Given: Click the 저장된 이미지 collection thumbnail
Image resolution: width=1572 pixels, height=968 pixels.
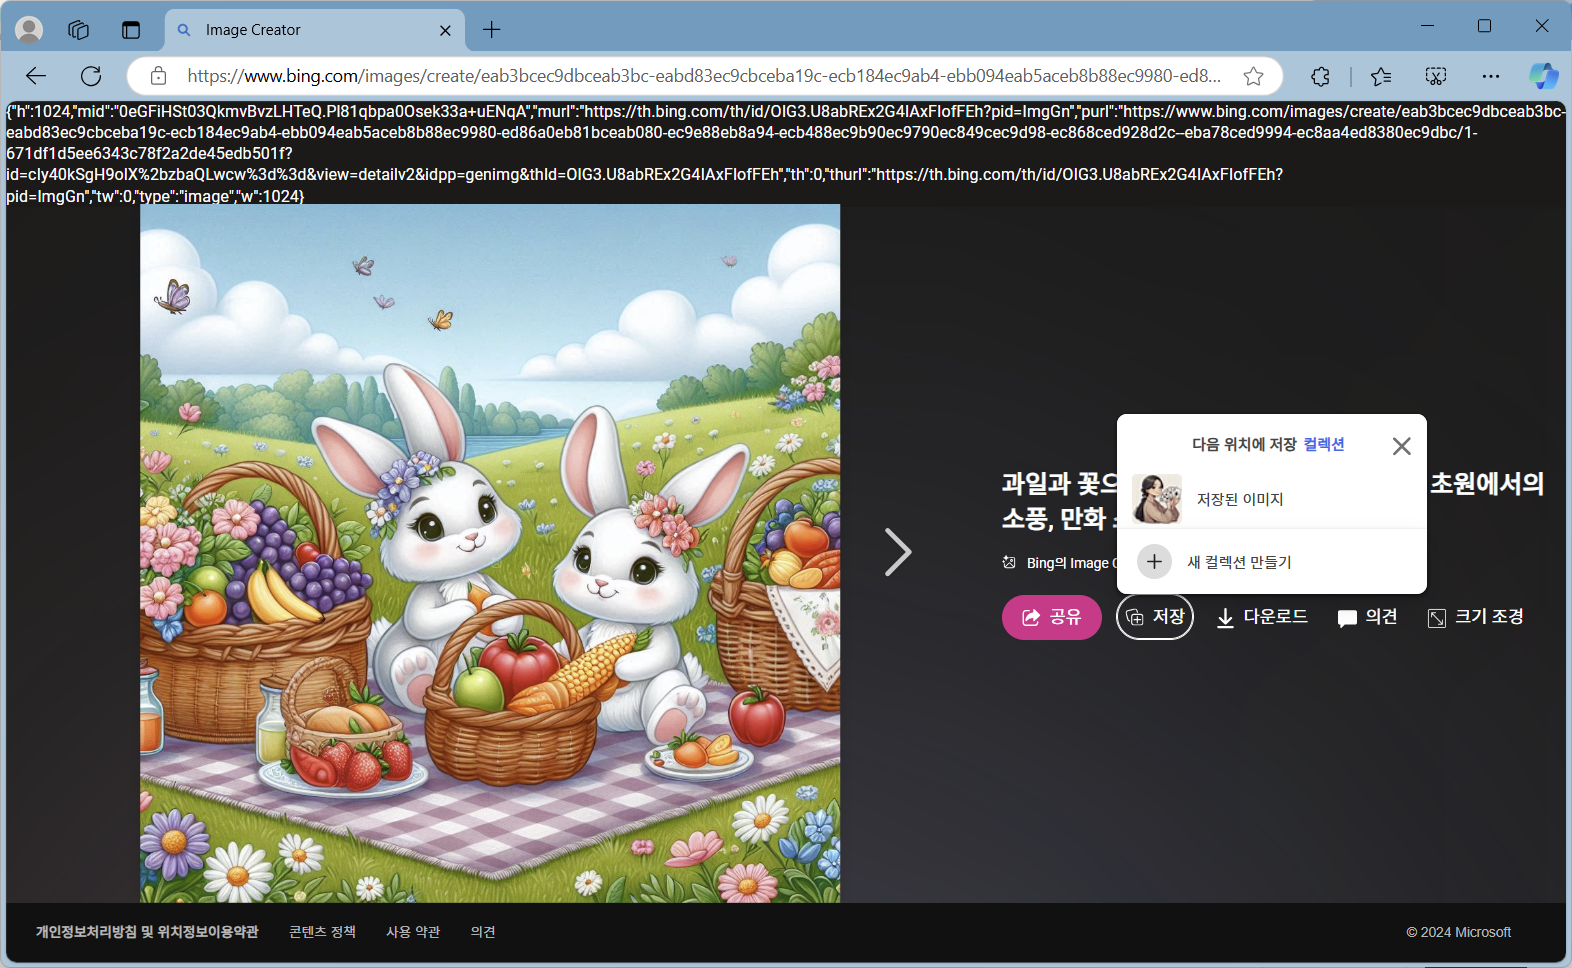Looking at the screenshot, I should [1157, 499].
